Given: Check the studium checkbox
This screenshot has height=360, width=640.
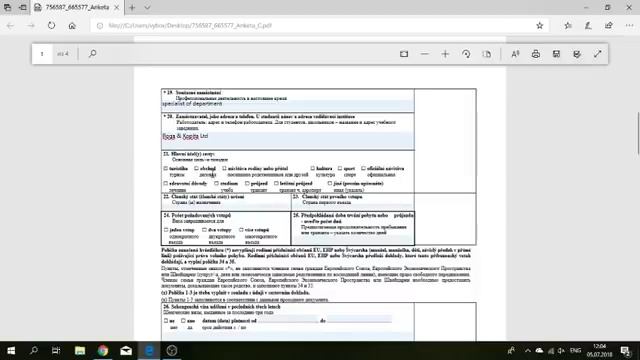Looking at the screenshot, I should coord(216,184).
